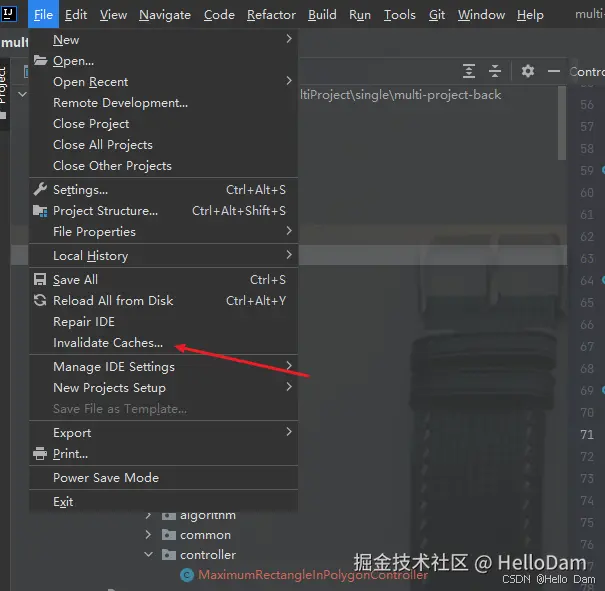Choose Close Other Projects
605x591 pixels.
tap(163, 165)
